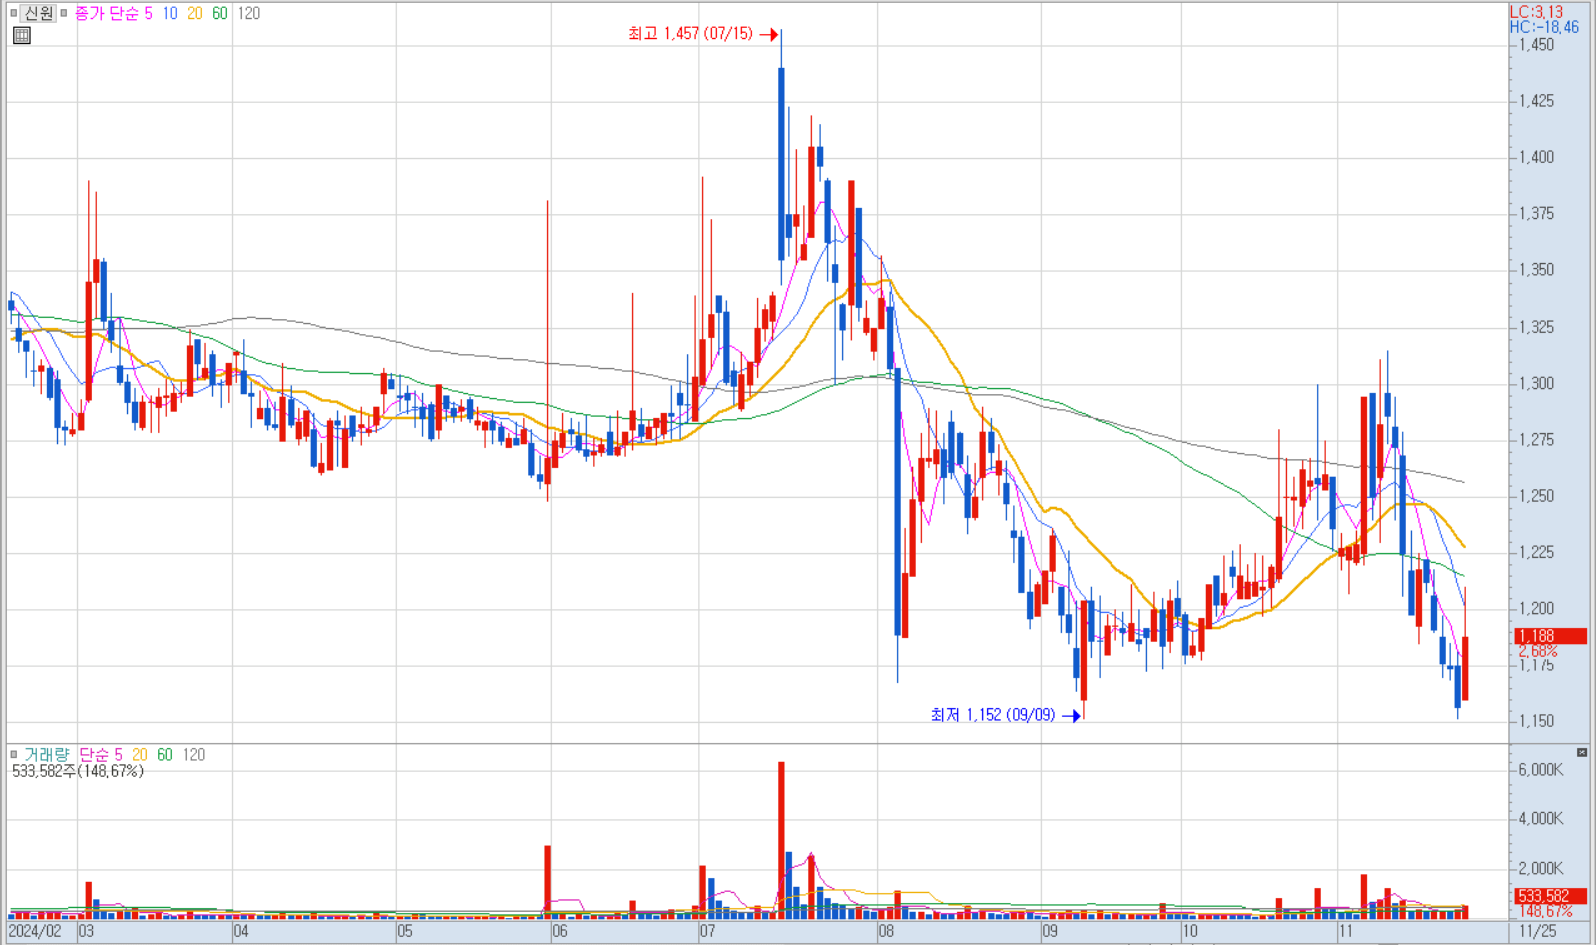Open the data table grid icon
This screenshot has width=1596, height=945.
pos(22,35)
